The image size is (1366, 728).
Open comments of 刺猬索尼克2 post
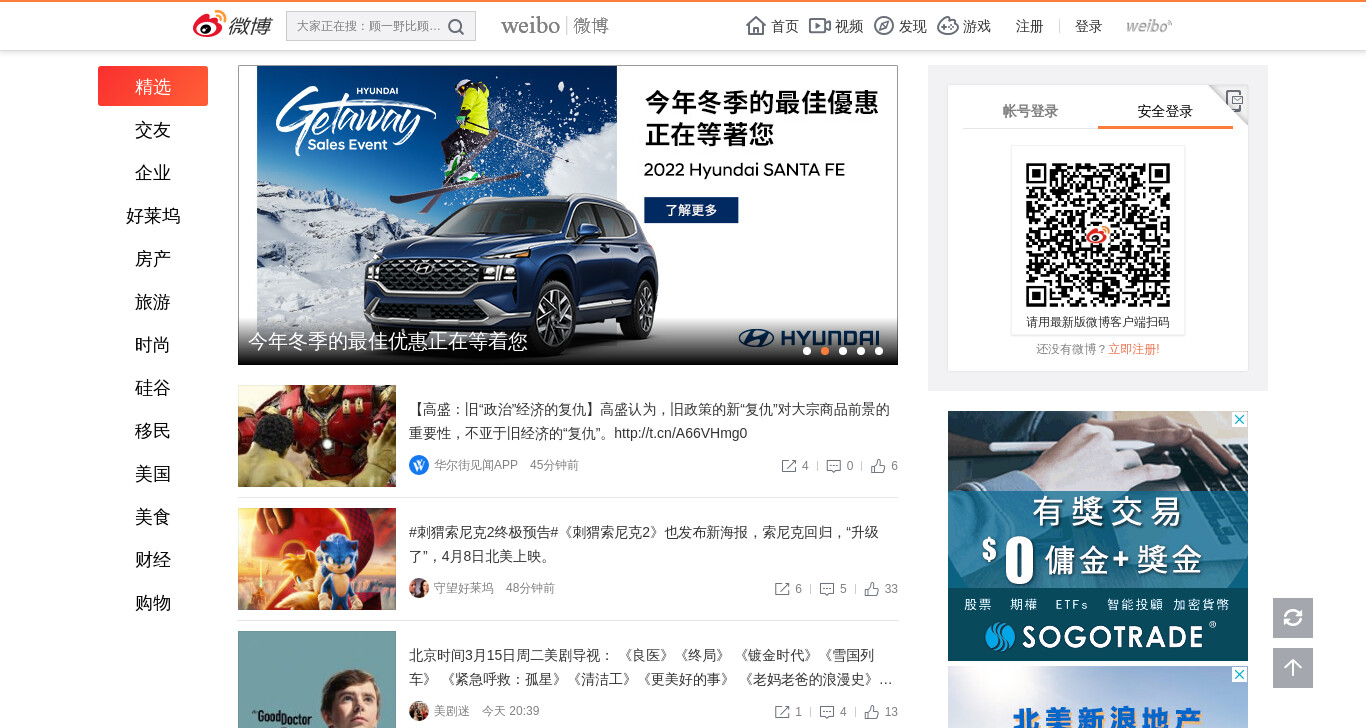click(827, 589)
